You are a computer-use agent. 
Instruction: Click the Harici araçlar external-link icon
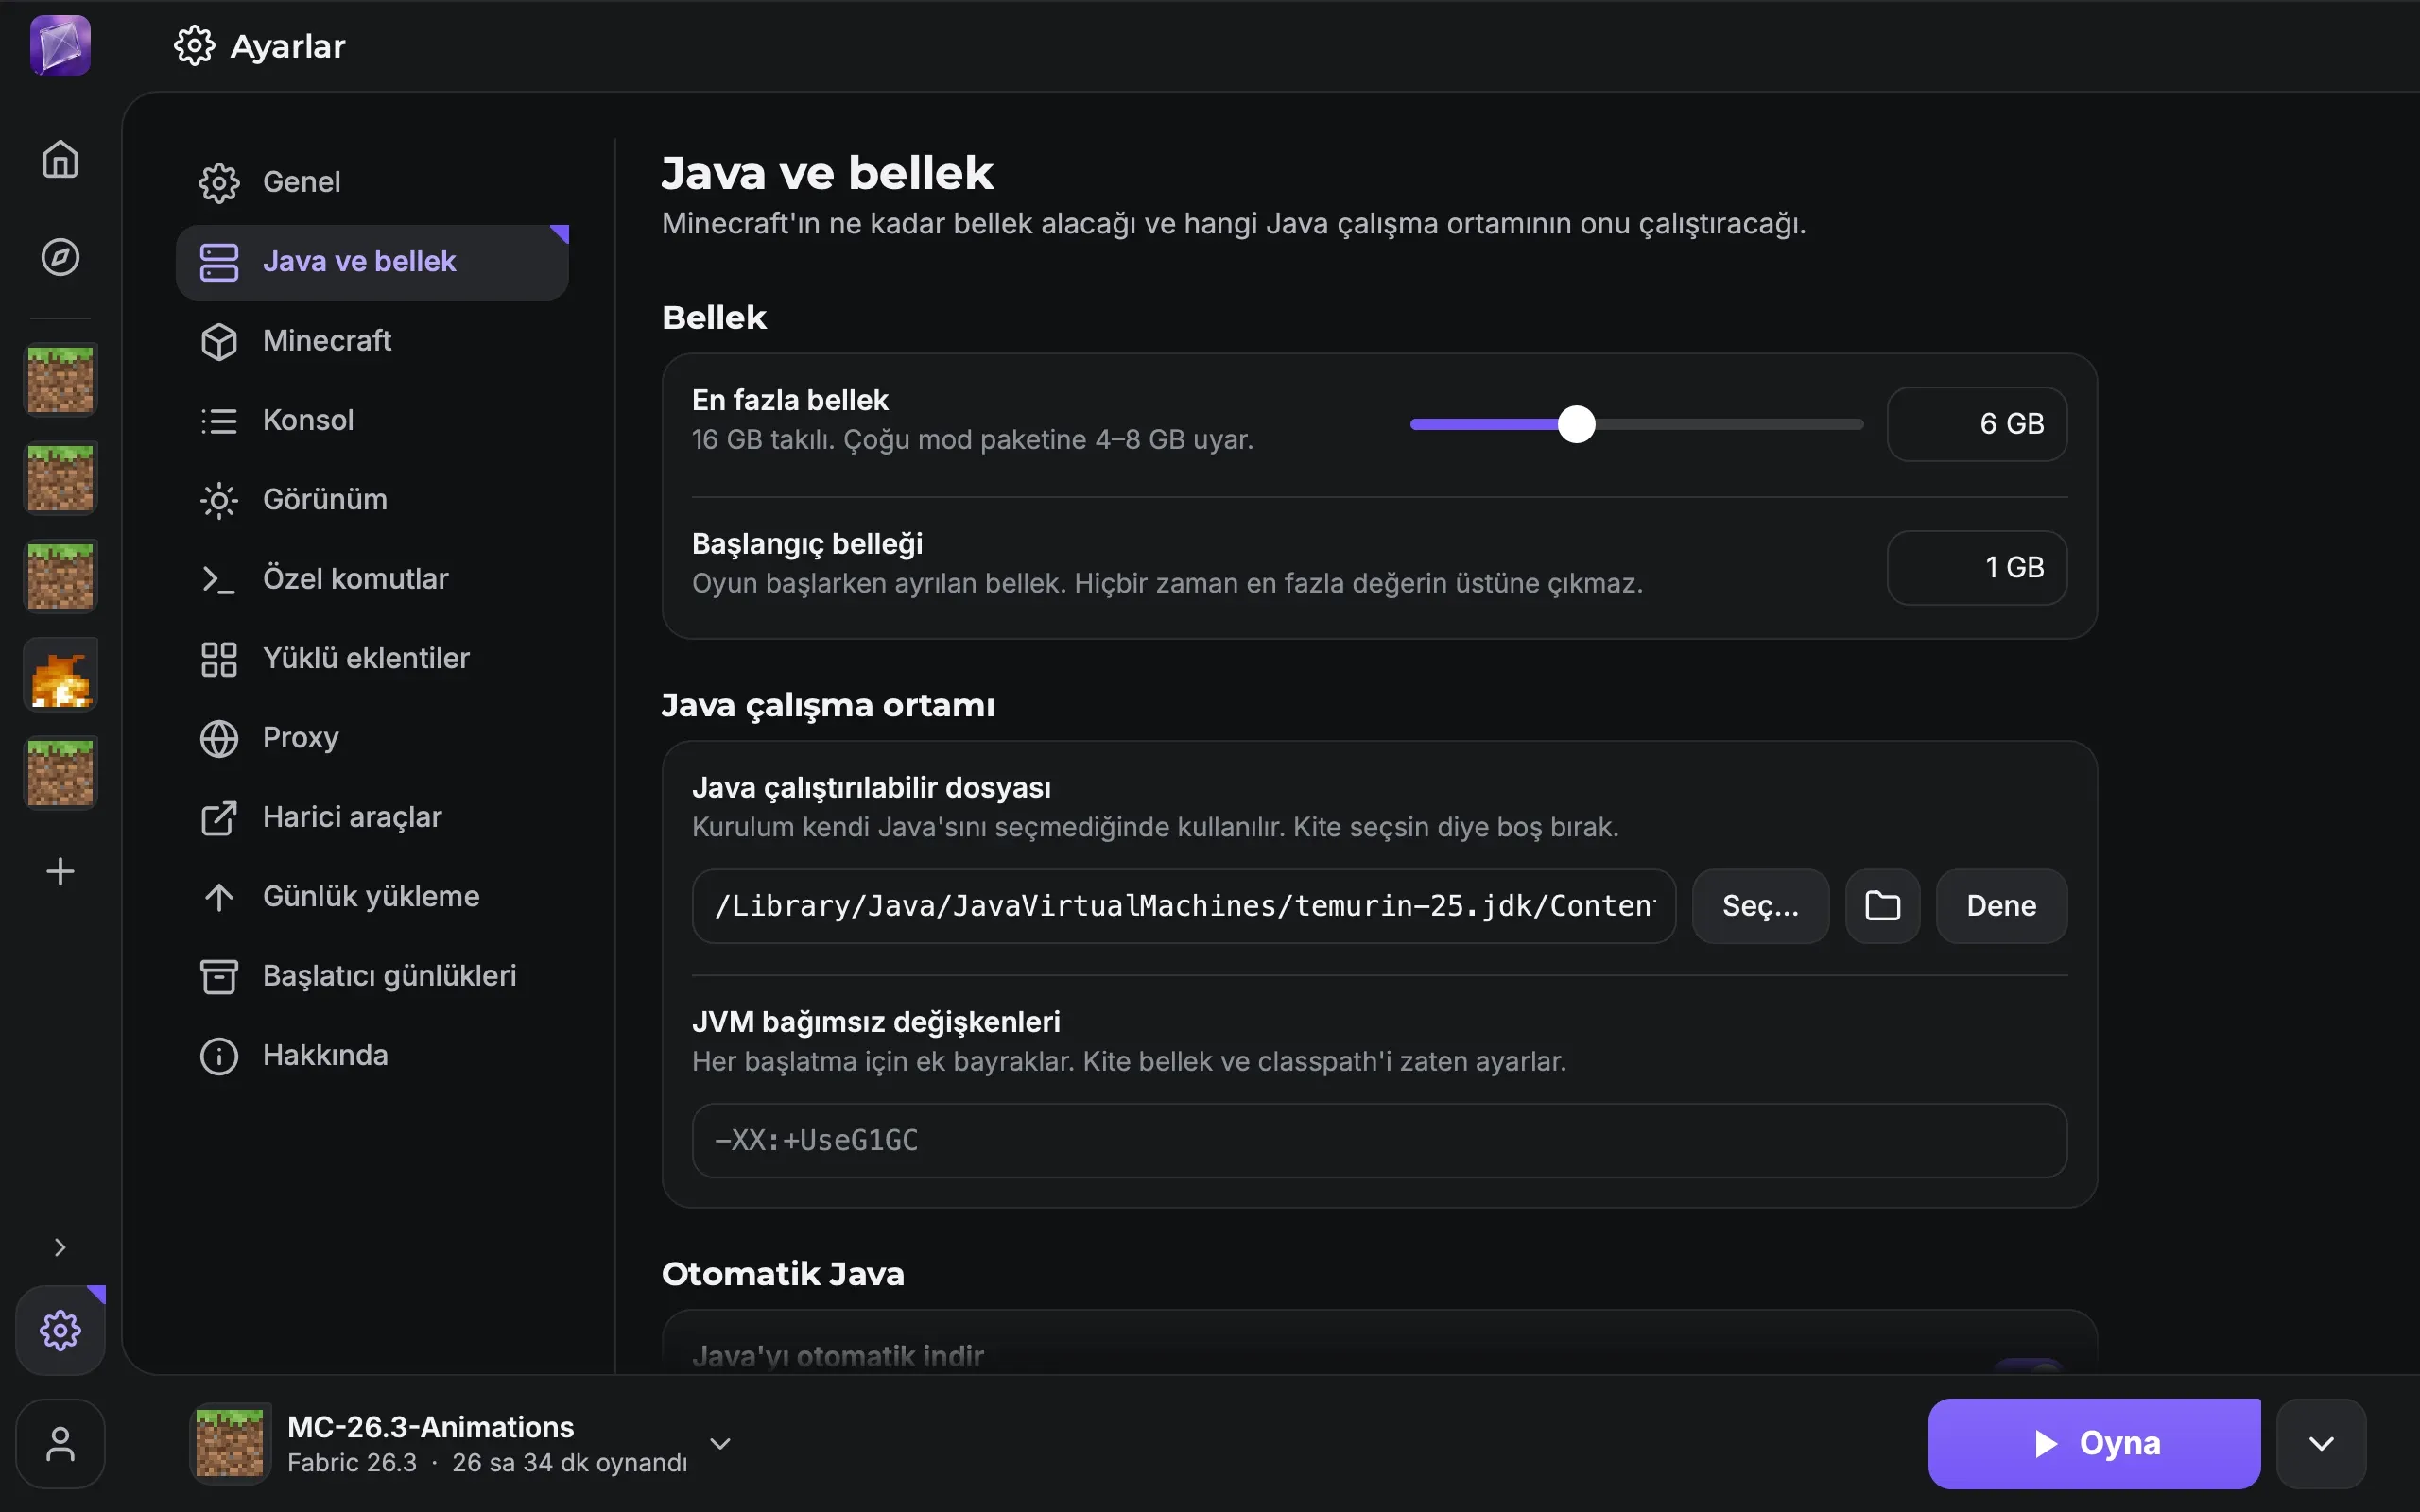tap(219, 818)
